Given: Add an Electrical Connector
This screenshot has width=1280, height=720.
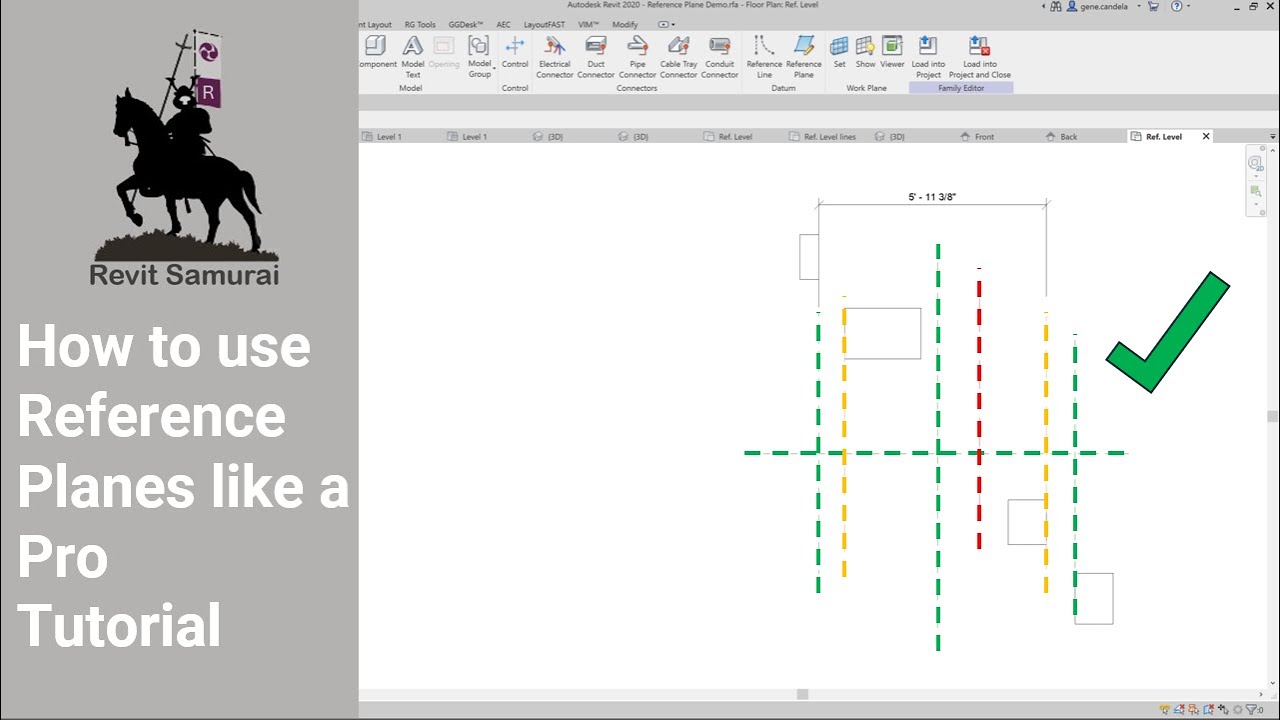Looking at the screenshot, I should click(555, 56).
